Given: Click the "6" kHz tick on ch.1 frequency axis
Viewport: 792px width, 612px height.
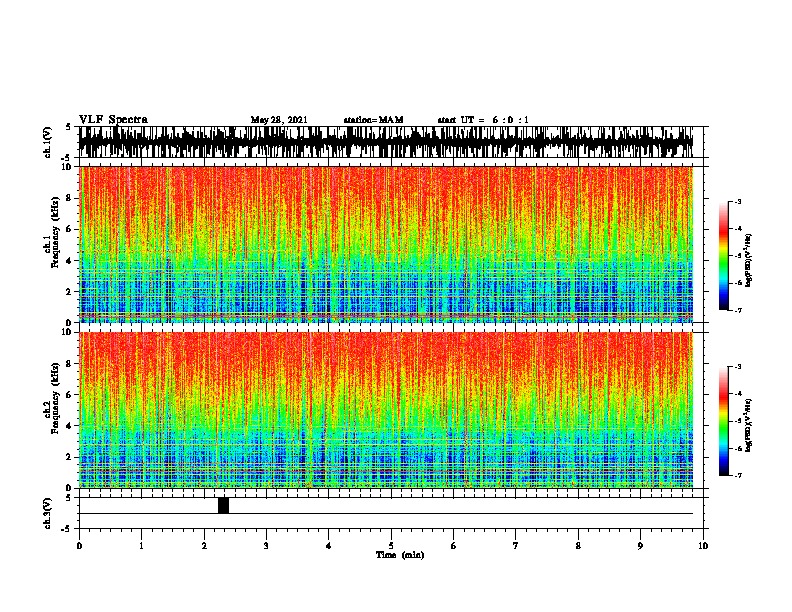Looking at the screenshot, I should 70,229.
